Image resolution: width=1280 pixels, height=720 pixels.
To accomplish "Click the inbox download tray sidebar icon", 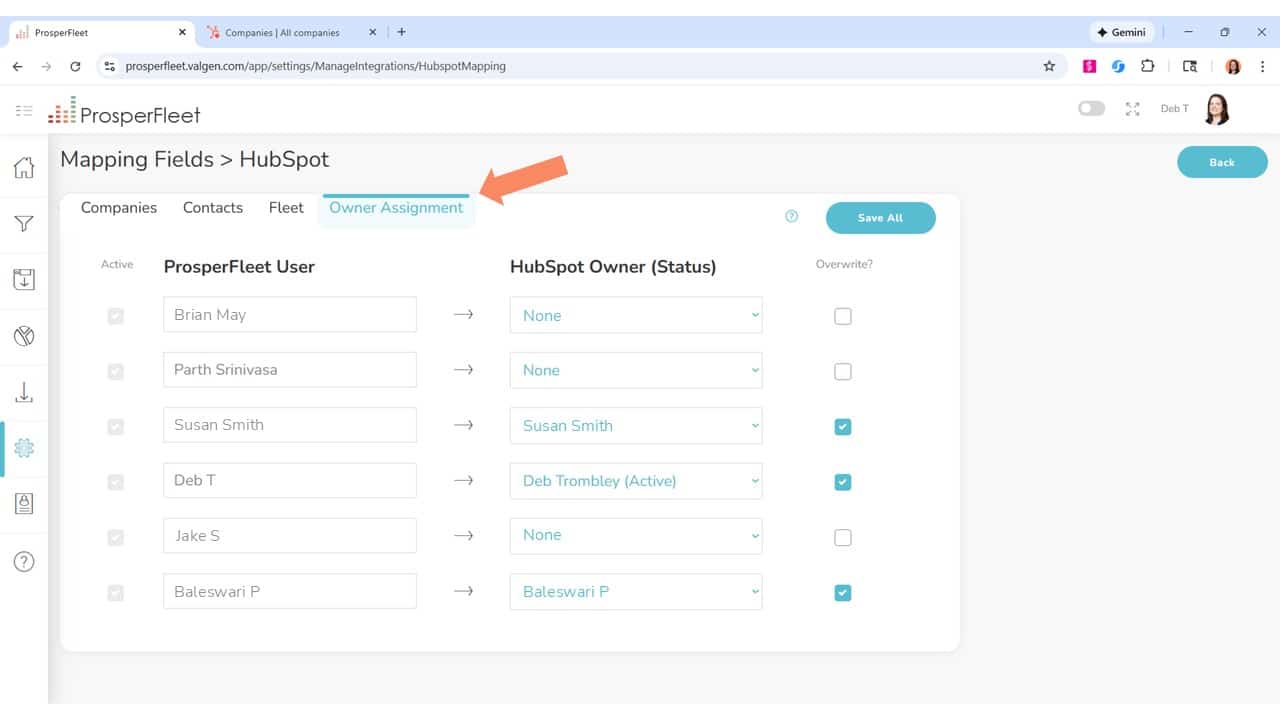I will tap(24, 279).
